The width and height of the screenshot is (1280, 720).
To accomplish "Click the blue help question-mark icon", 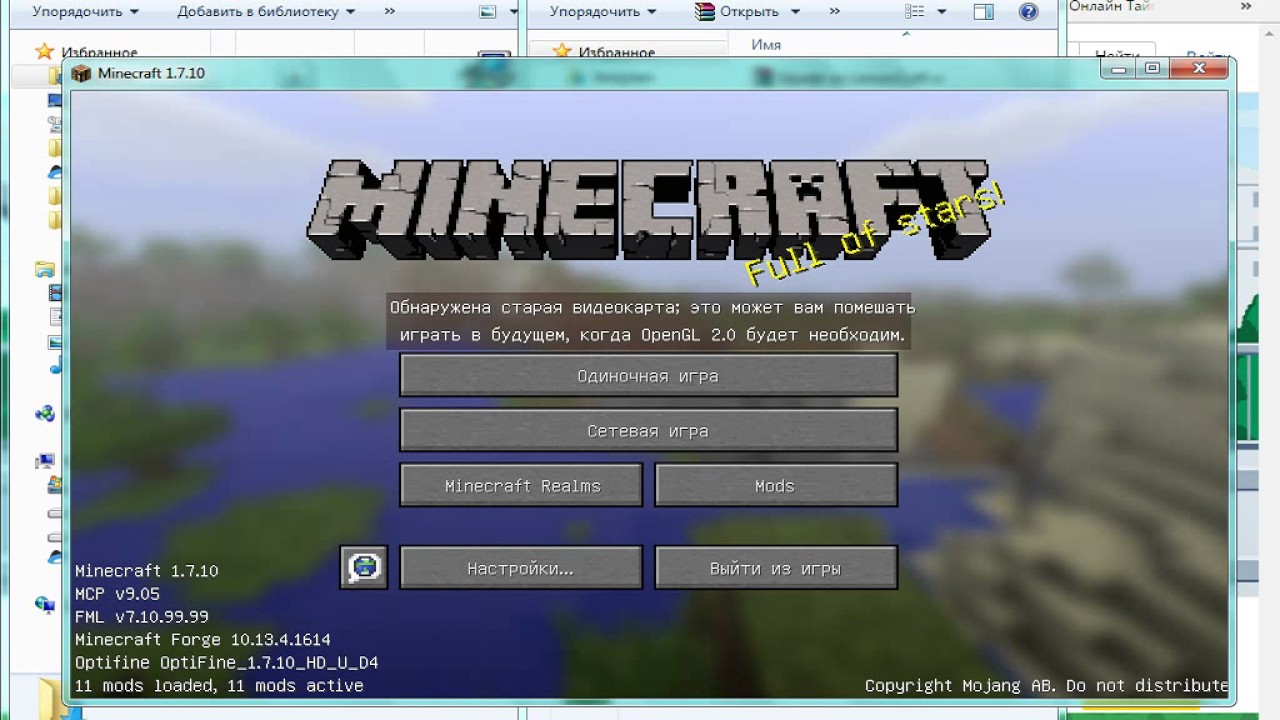I will [1028, 12].
